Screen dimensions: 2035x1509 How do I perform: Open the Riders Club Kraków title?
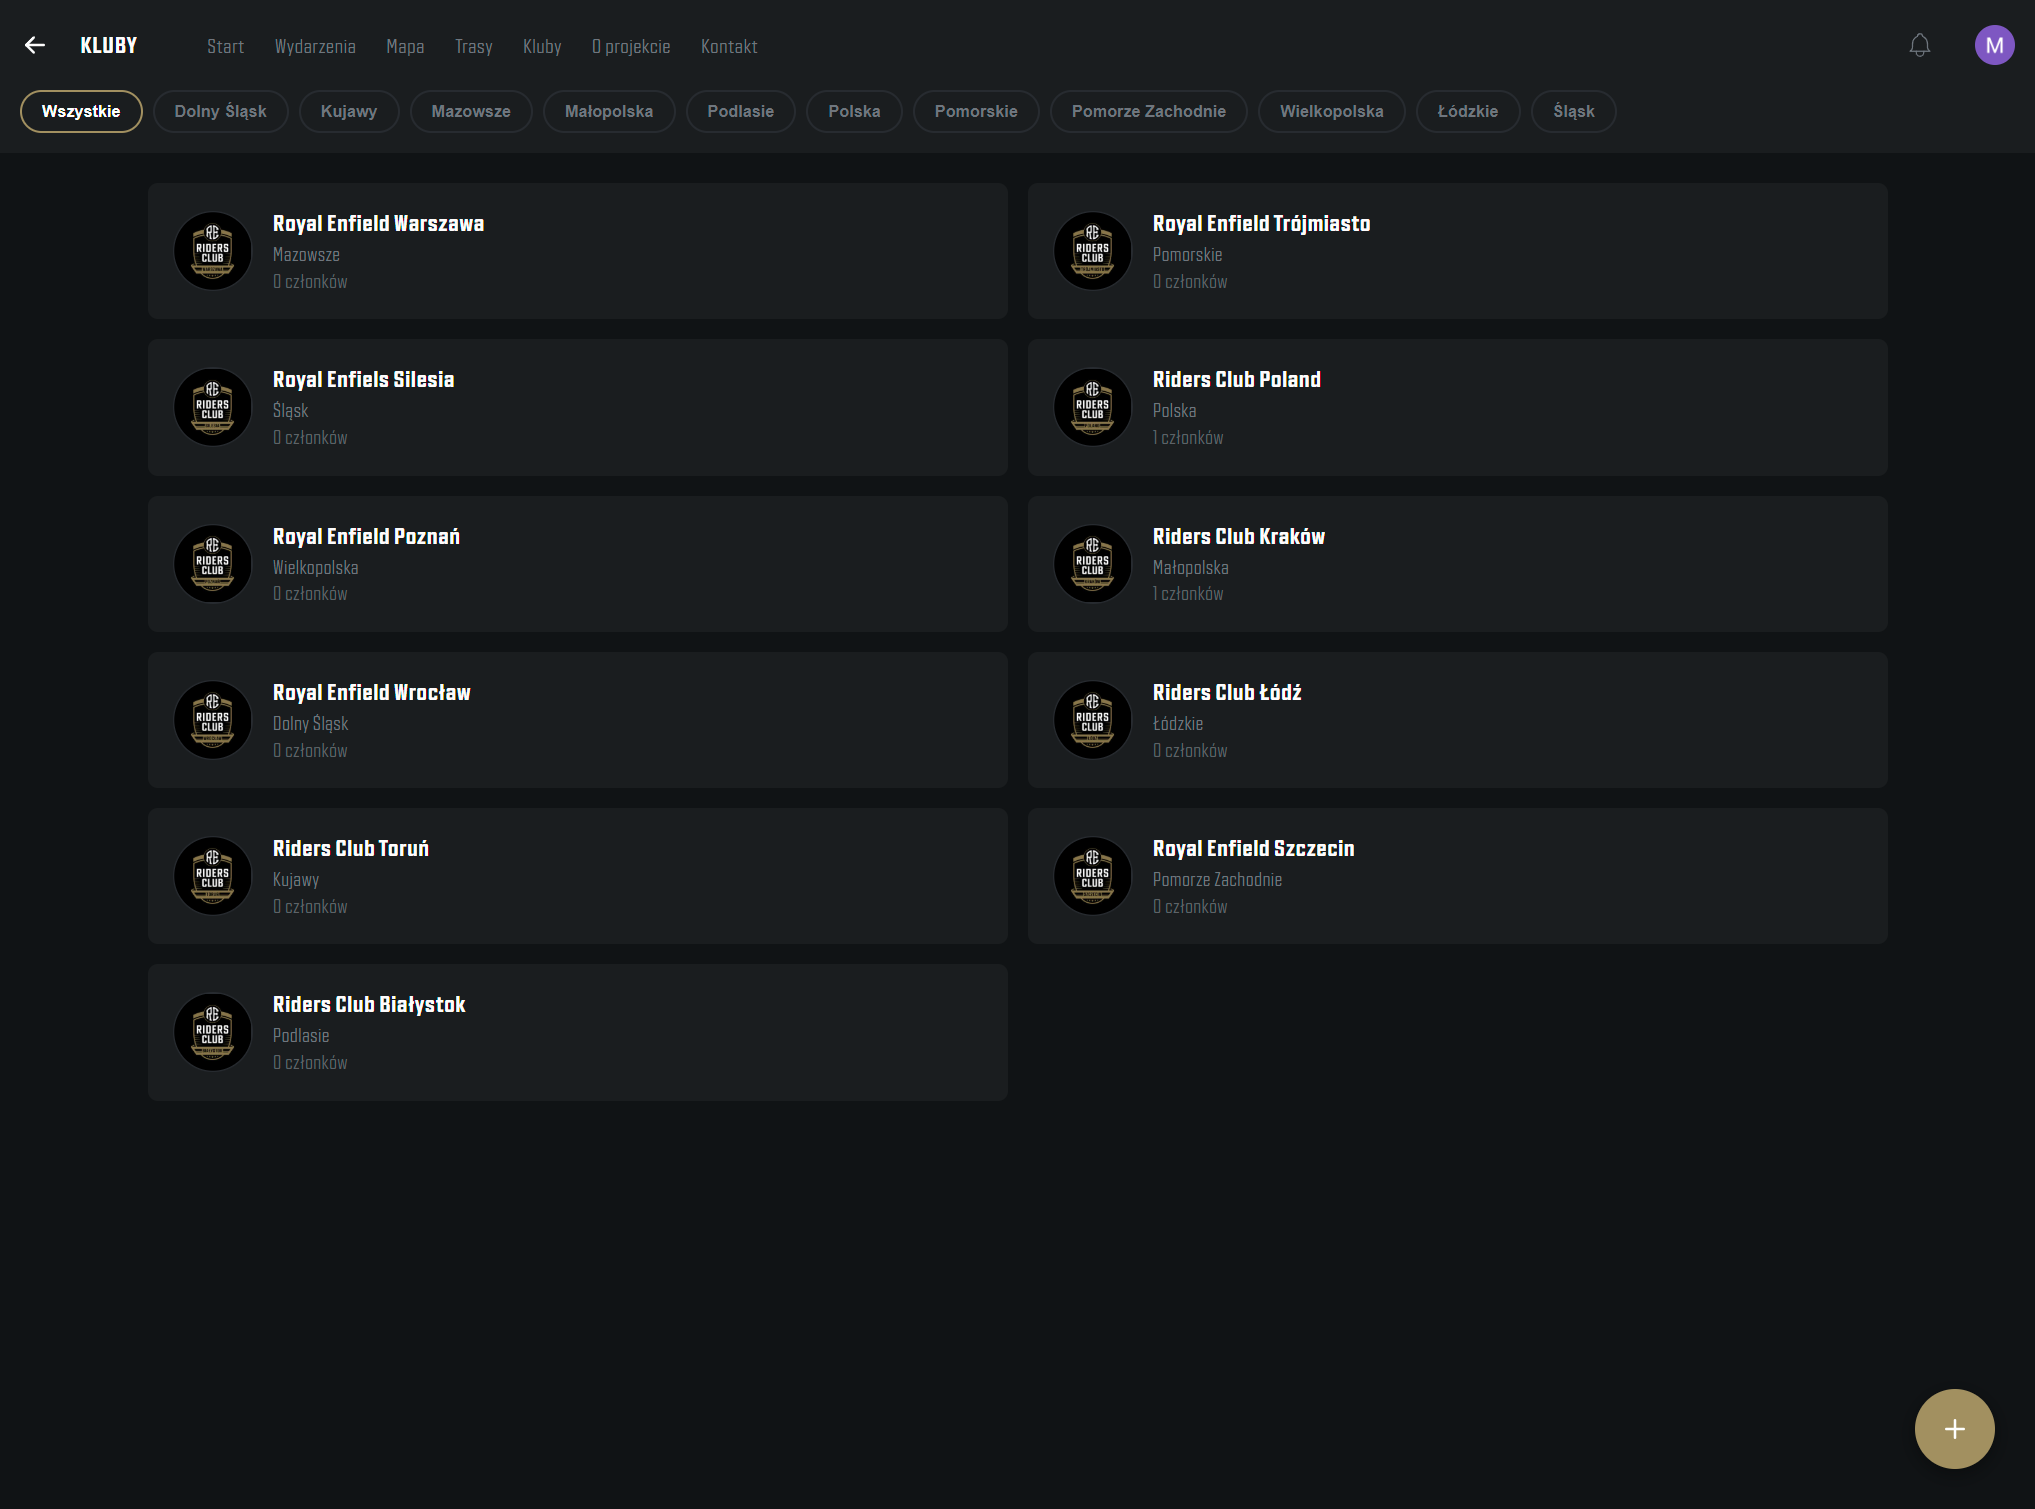tap(1238, 537)
